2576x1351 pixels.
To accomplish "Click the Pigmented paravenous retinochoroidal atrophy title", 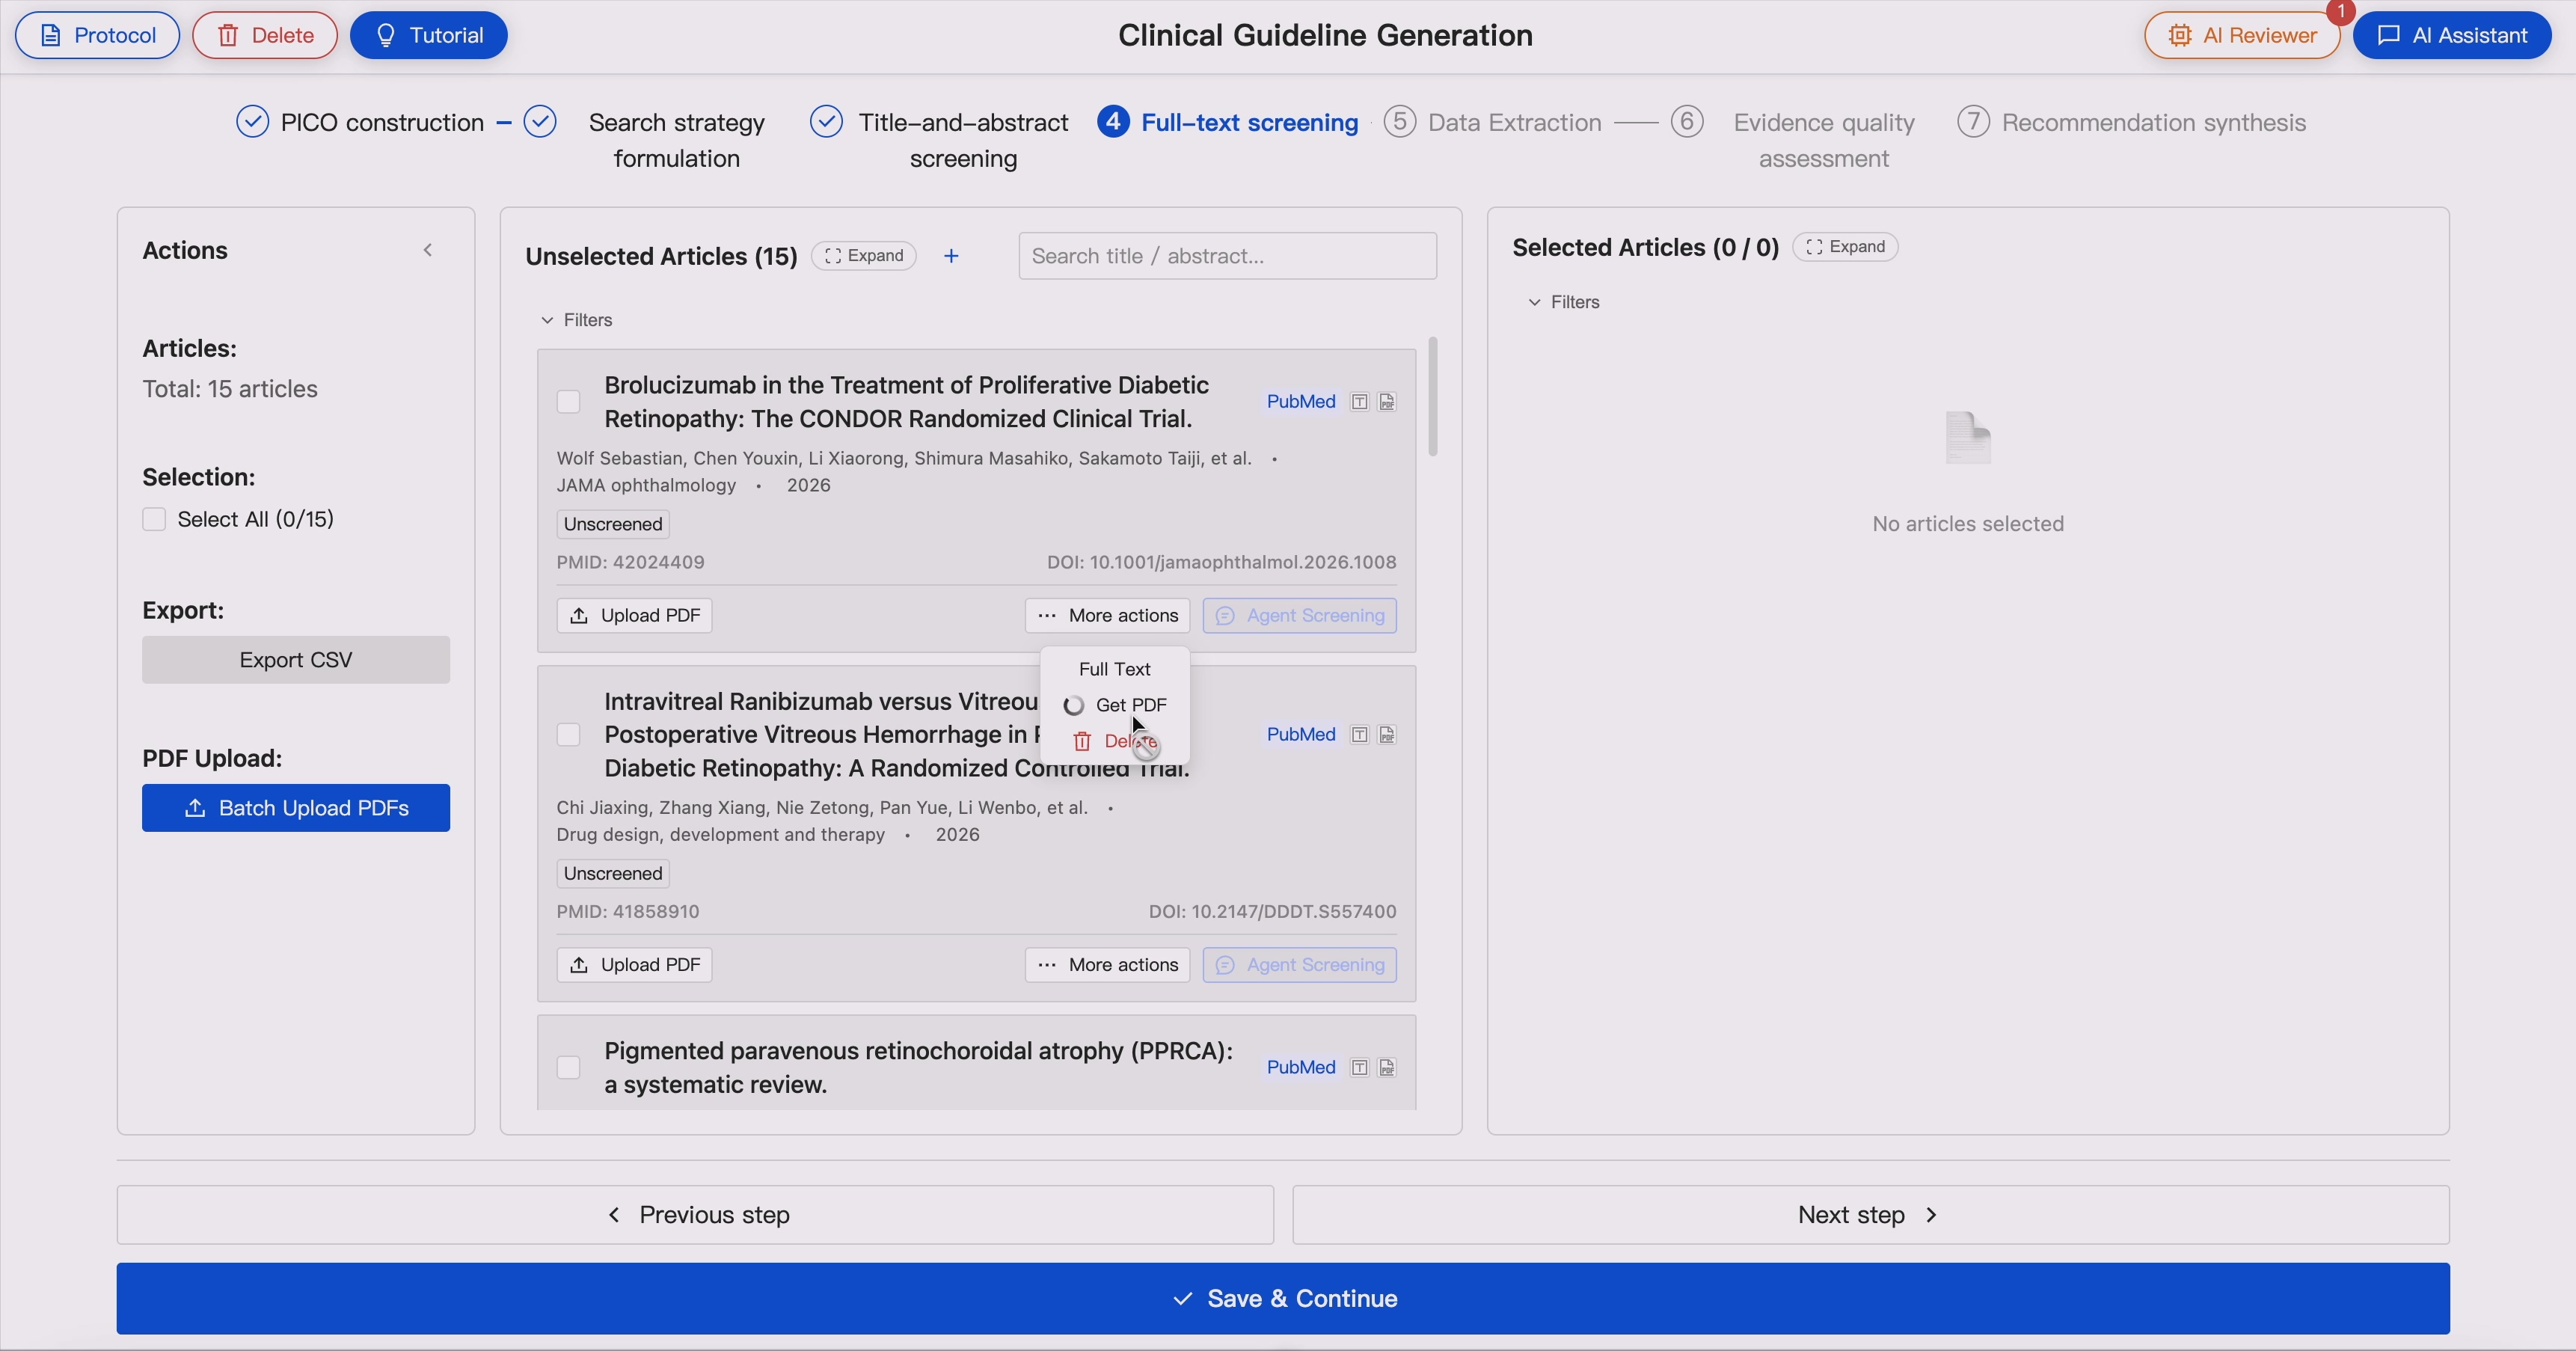I will 918,1068.
